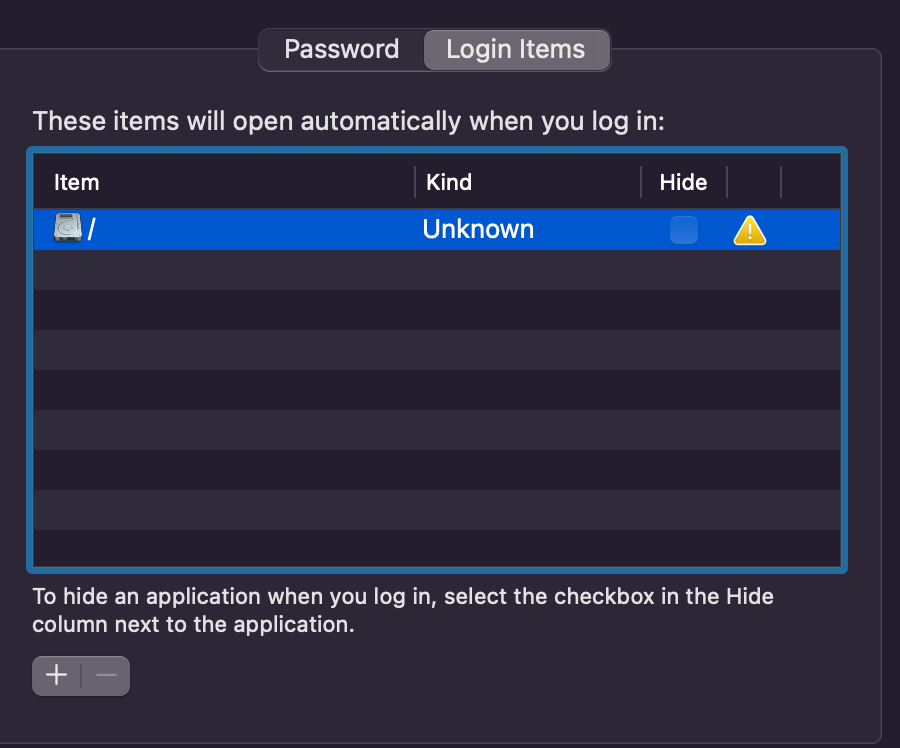Sort list by the Item column header
The width and height of the screenshot is (900, 748).
click(77, 182)
